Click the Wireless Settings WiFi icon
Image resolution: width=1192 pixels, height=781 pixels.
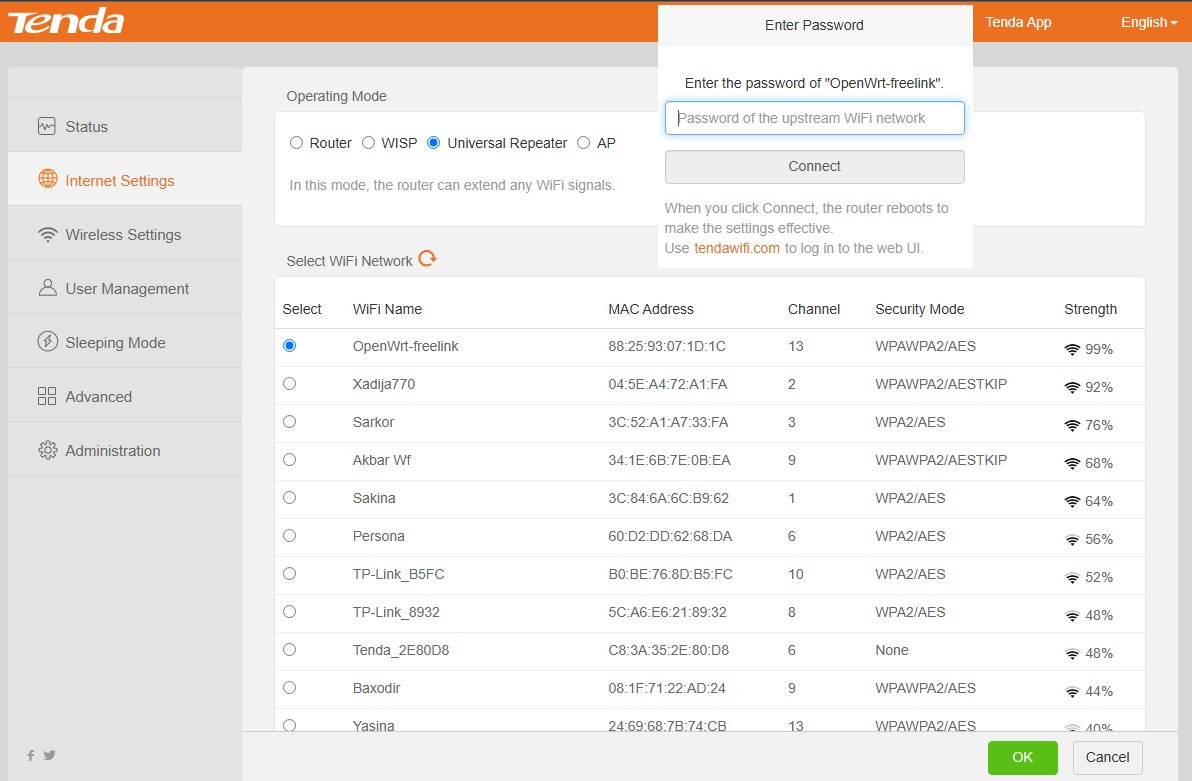[47, 235]
